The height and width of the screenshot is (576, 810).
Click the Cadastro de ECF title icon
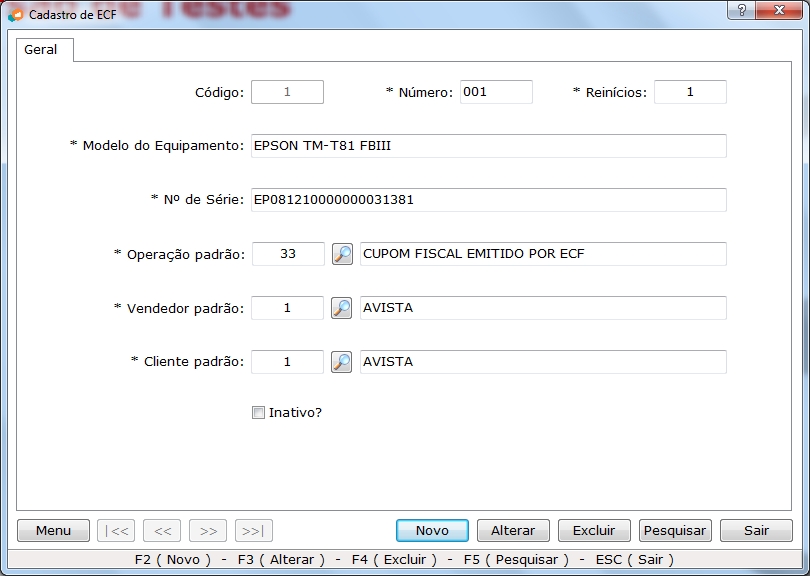(15, 16)
